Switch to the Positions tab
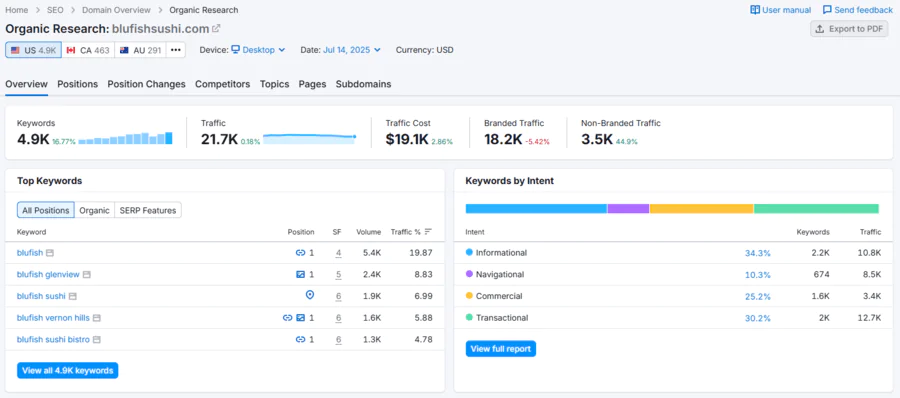The image size is (900, 398). click(x=77, y=84)
